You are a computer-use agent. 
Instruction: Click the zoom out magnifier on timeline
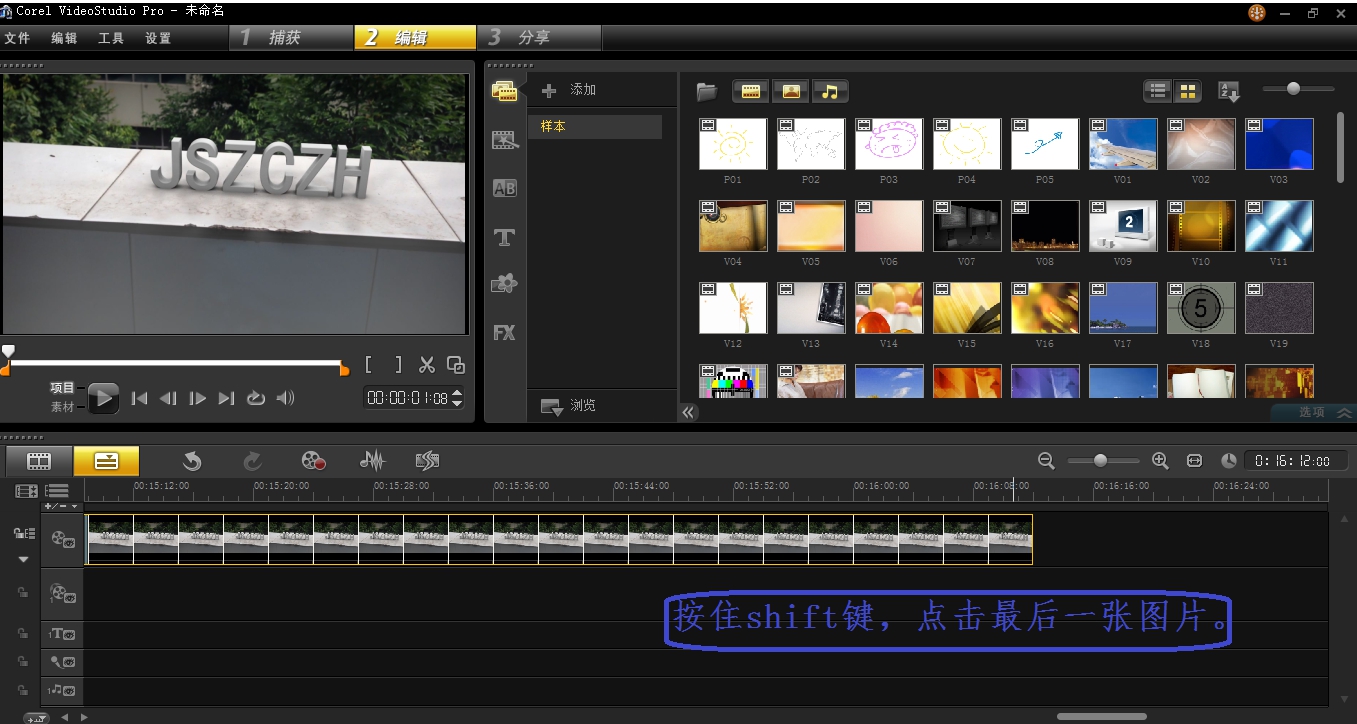(1046, 461)
